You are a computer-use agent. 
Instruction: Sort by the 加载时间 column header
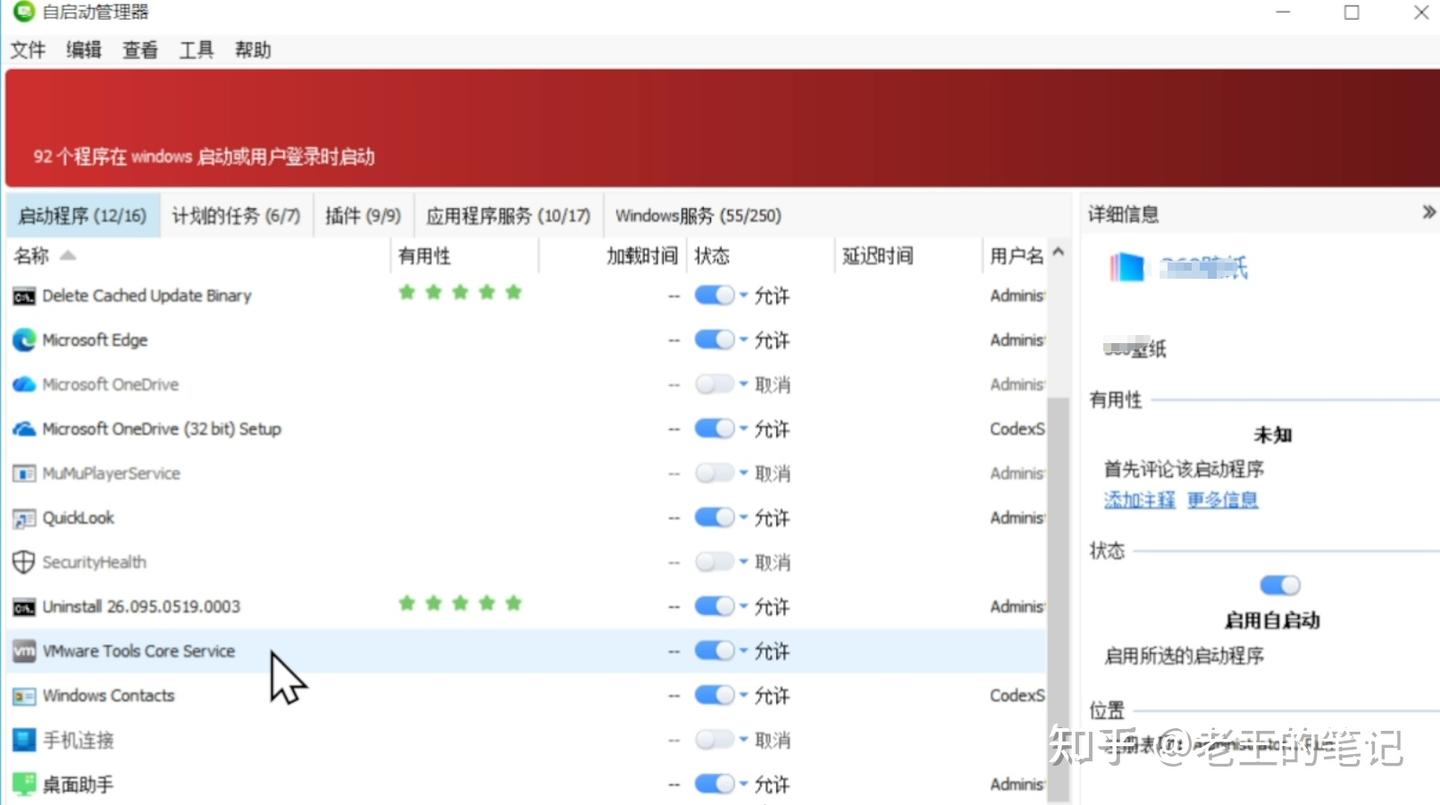[612, 256]
